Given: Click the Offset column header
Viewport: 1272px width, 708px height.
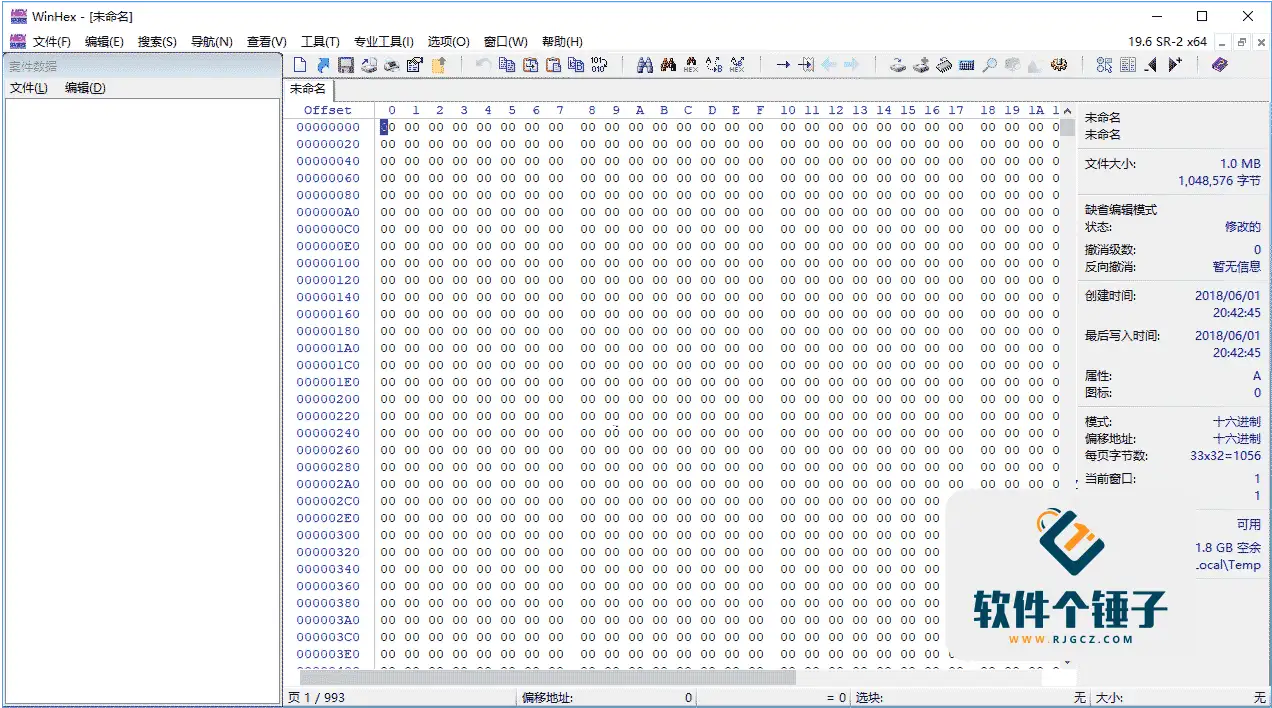Looking at the screenshot, I should (x=328, y=110).
